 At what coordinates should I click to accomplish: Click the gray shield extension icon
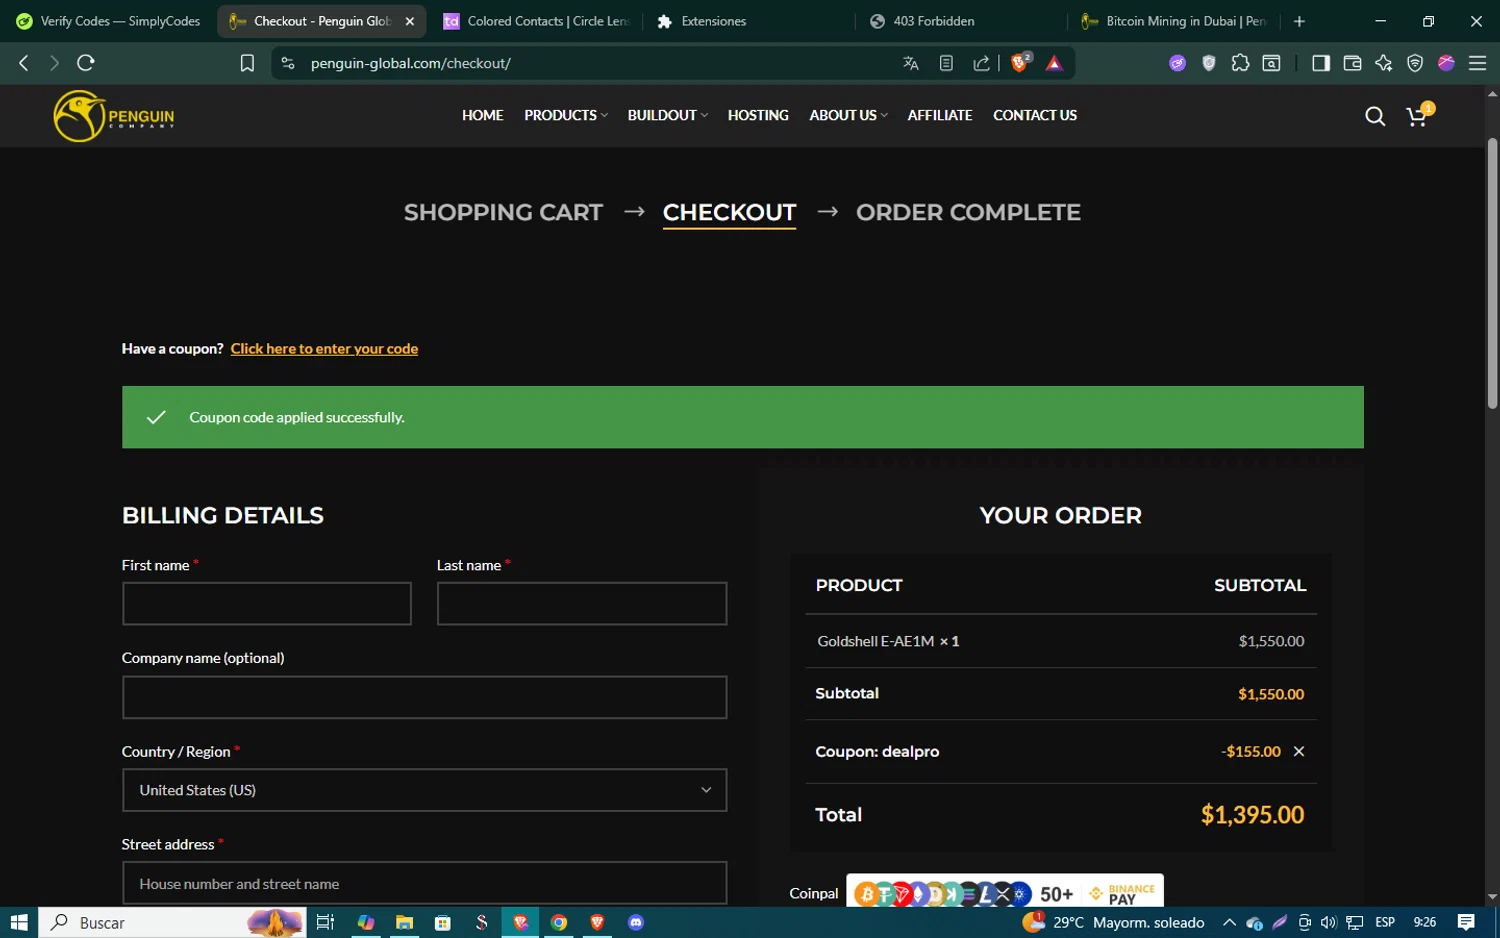coord(1209,63)
